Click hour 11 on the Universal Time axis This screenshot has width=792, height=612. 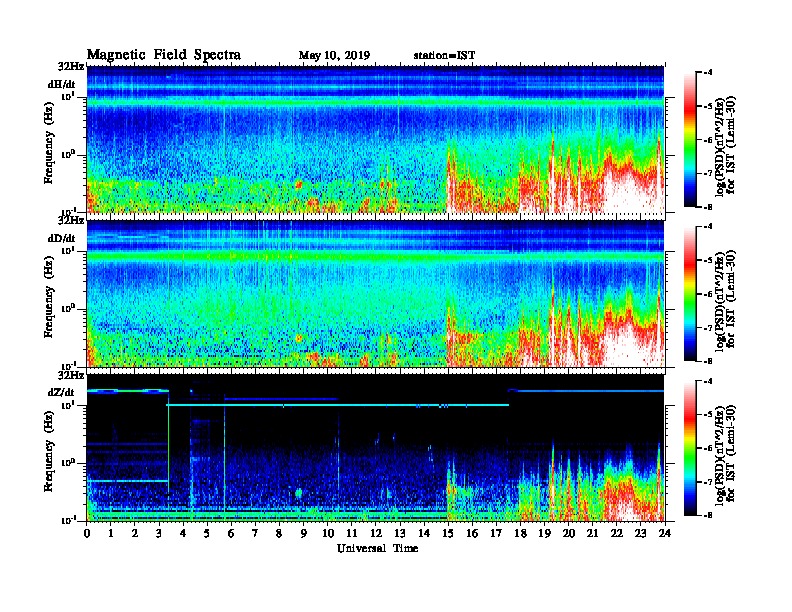[352, 533]
